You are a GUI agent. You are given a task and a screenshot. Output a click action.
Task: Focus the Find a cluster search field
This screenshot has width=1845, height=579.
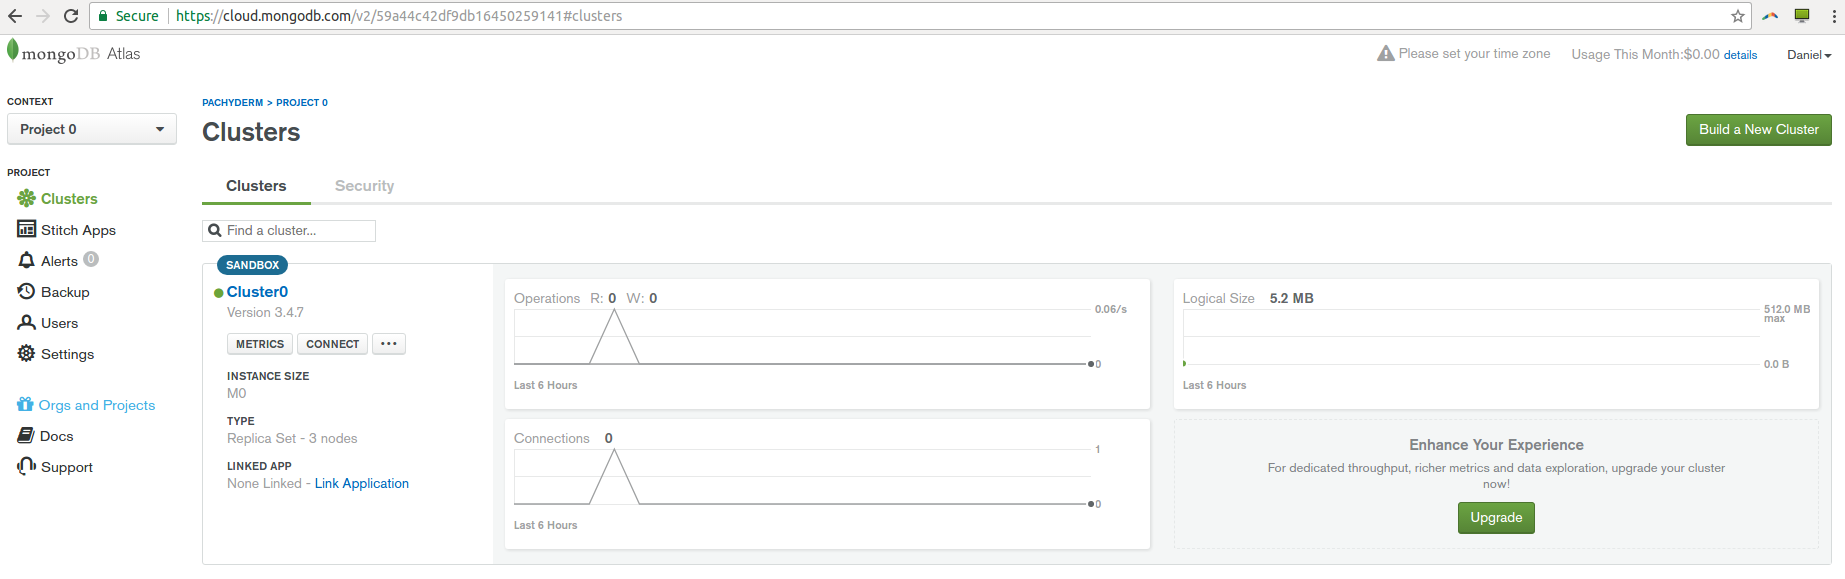[x=297, y=231]
